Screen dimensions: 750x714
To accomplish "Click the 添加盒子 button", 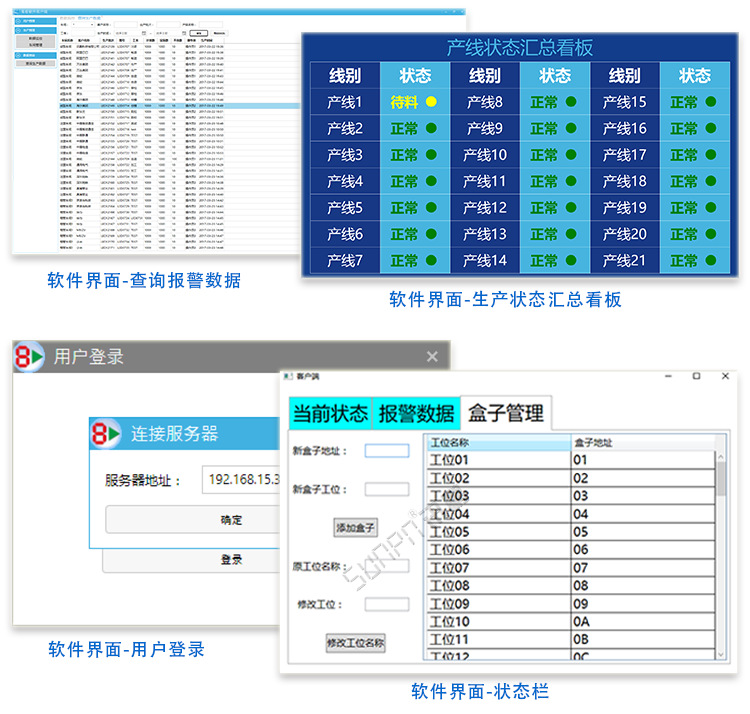I will click(355, 527).
